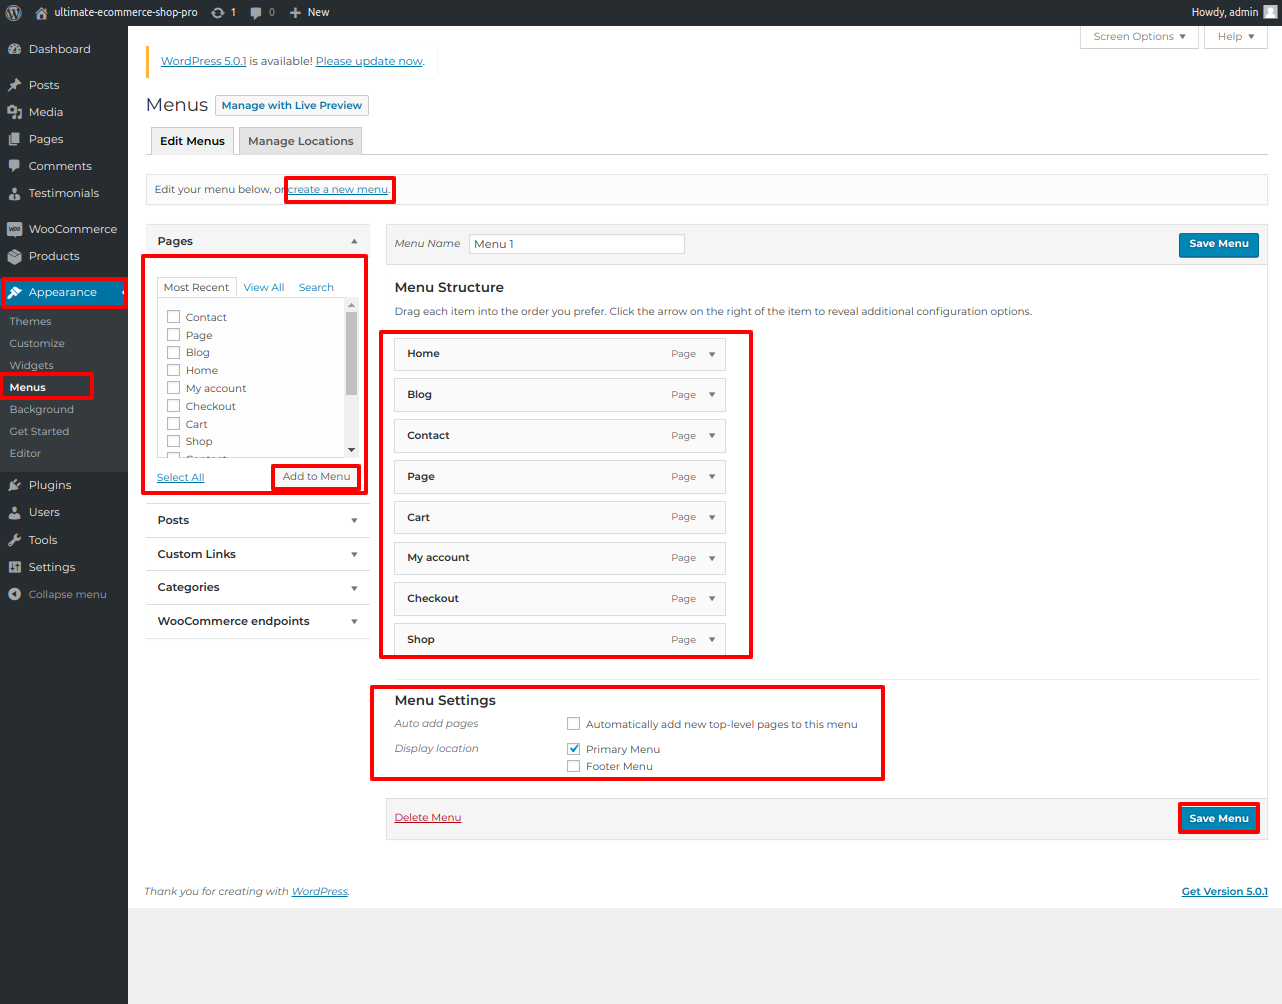
Task: Click the Plugins plug icon
Action: 15,485
